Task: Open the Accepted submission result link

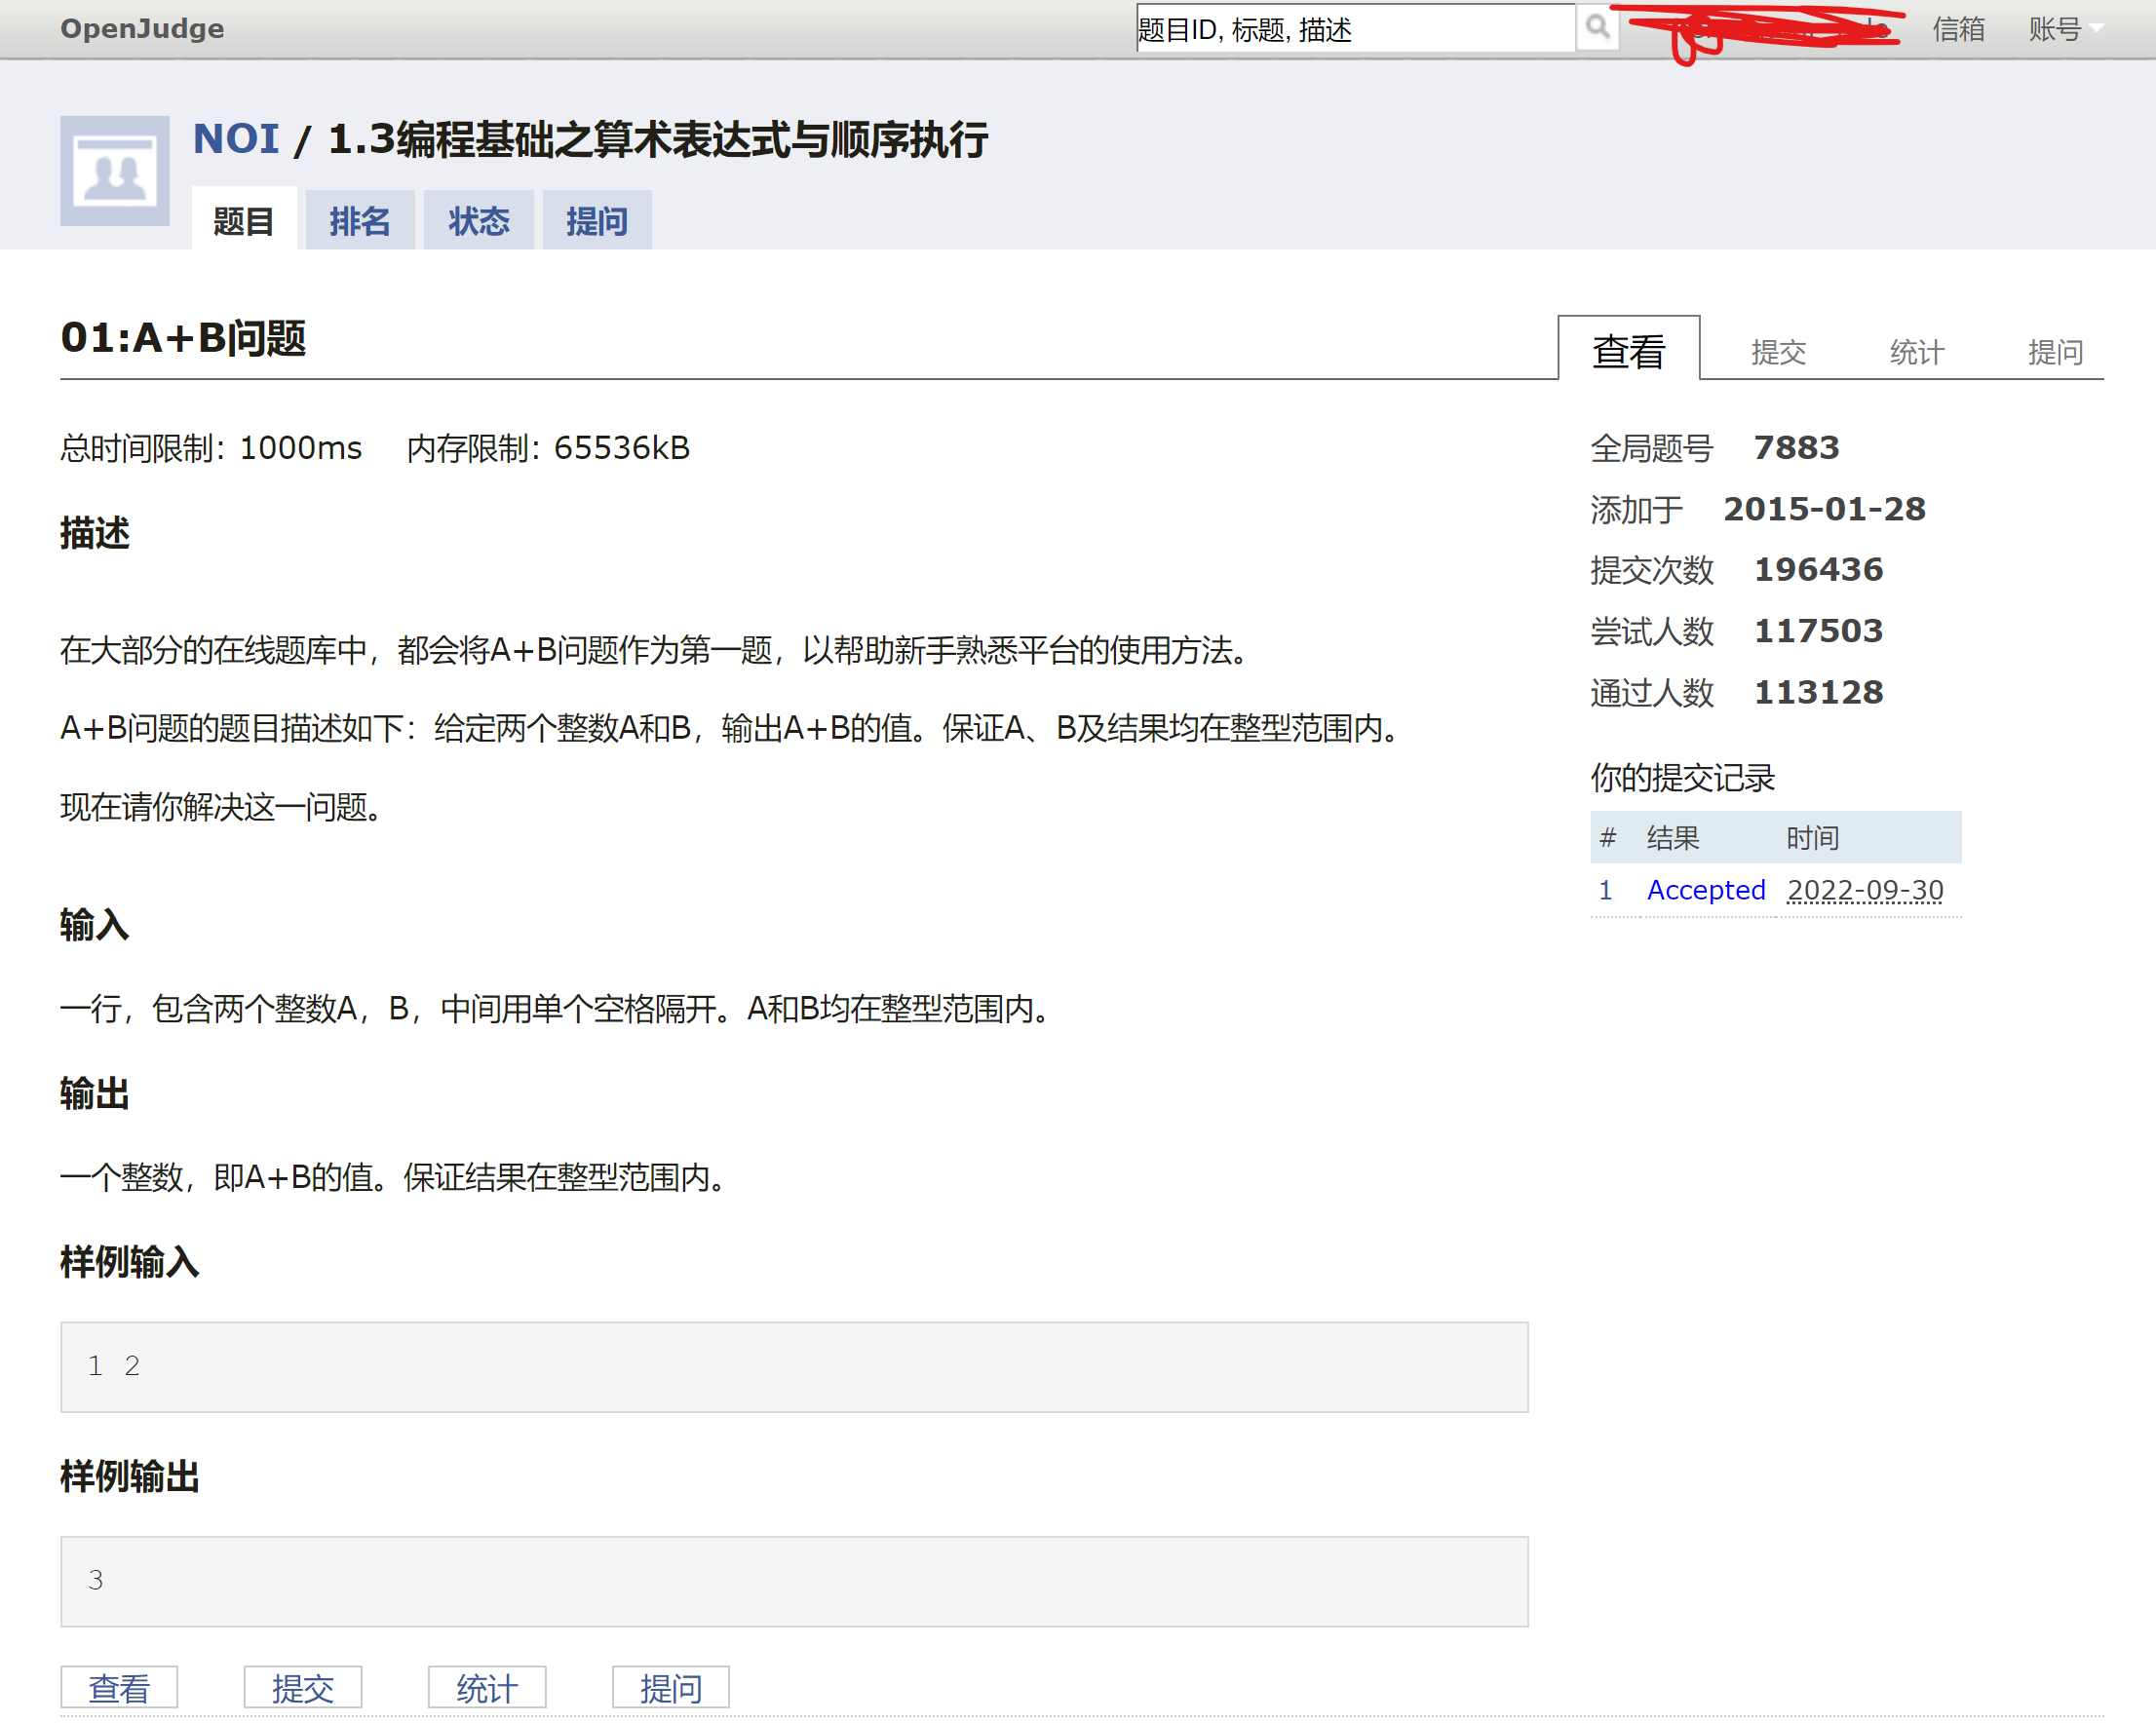Action: (1705, 890)
